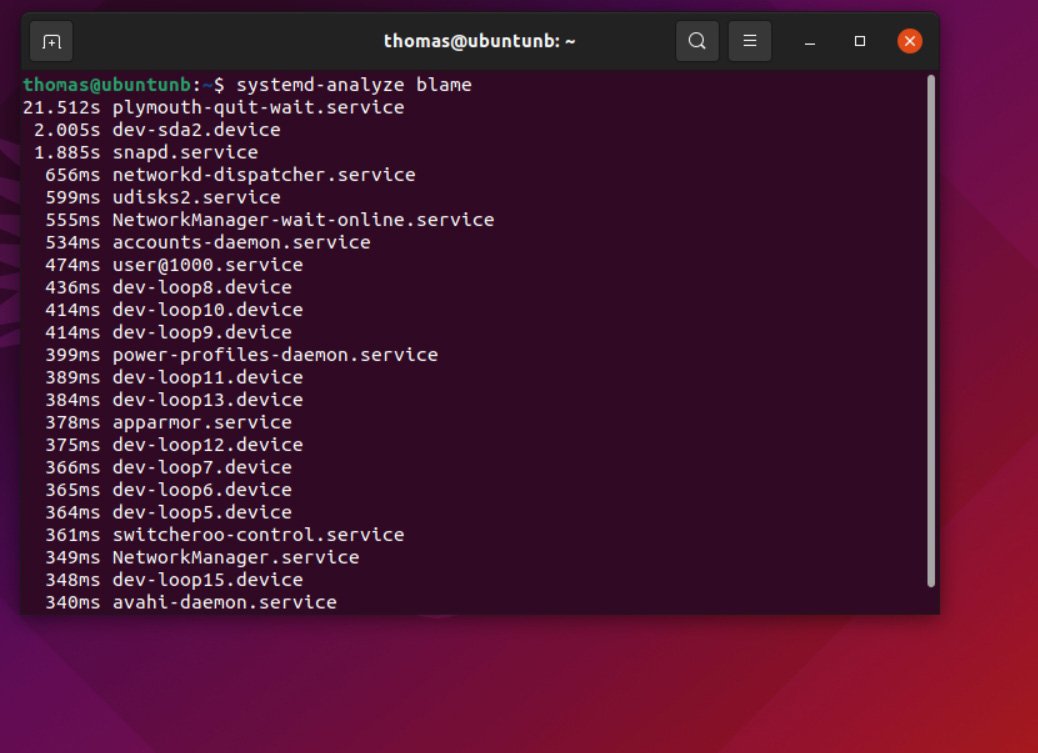
Task: Open a new terminal tab
Action: tap(51, 41)
